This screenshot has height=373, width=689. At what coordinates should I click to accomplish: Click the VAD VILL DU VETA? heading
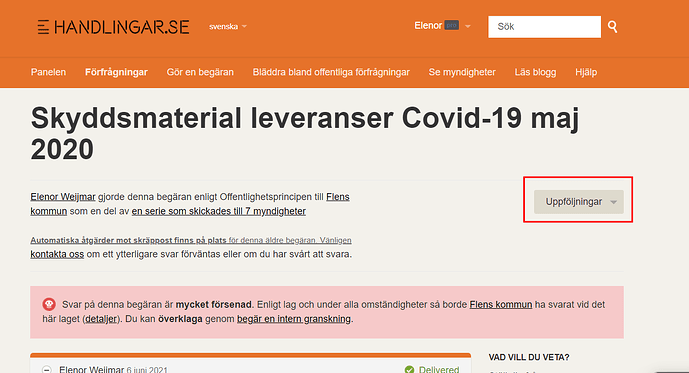(x=529, y=357)
